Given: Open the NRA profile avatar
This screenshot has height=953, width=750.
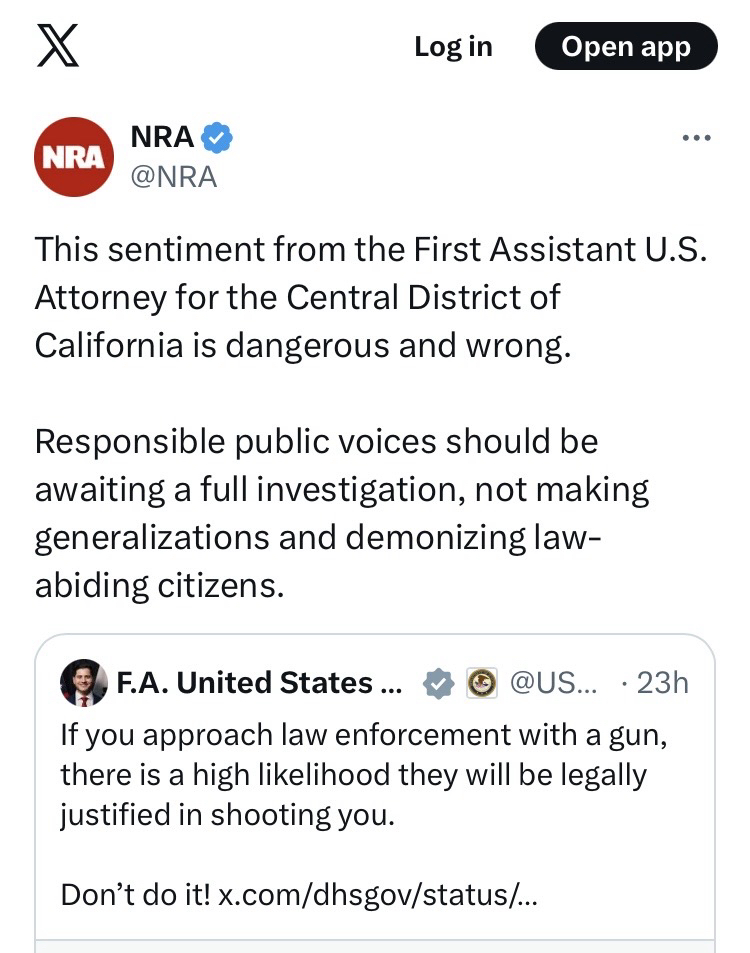Looking at the screenshot, I should tap(73, 157).
